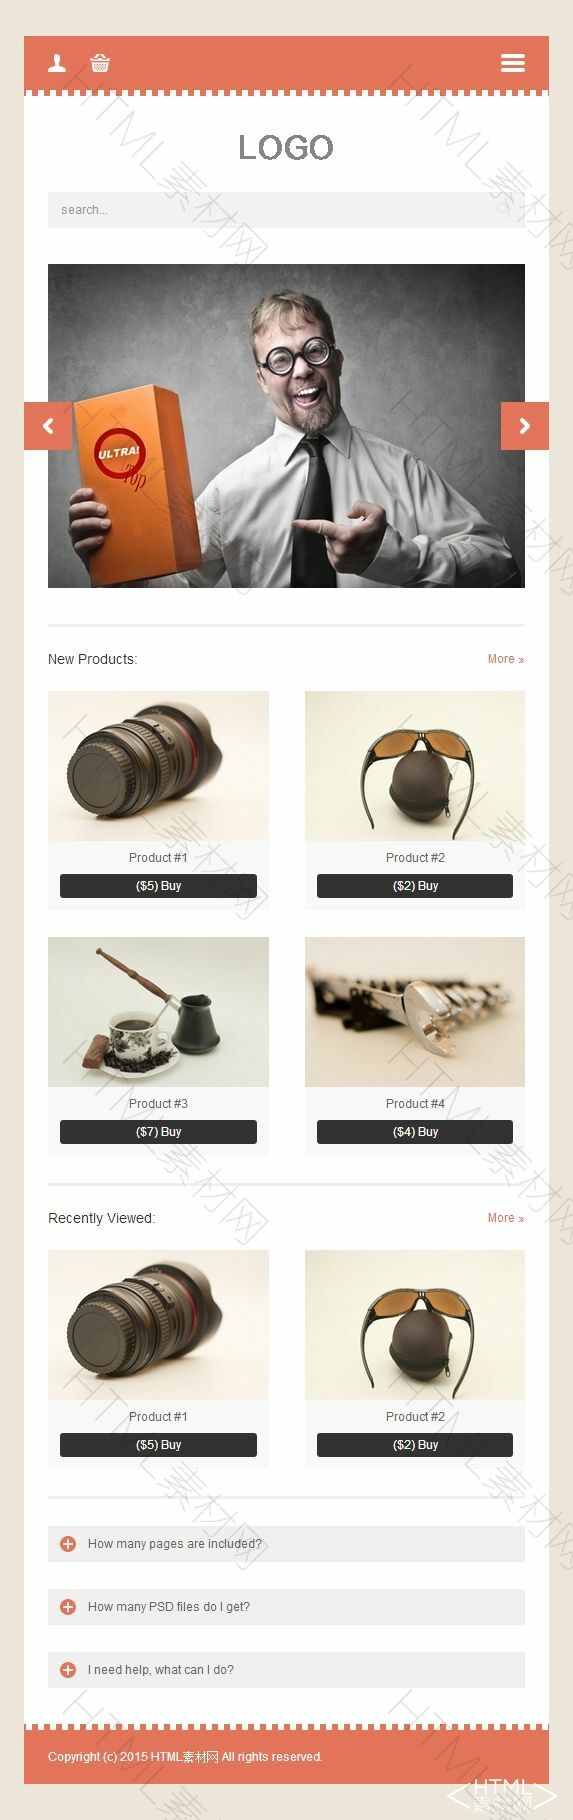Expand 'I need help, what can I do?'
573x1820 pixels.
pyautogui.click(x=286, y=1670)
